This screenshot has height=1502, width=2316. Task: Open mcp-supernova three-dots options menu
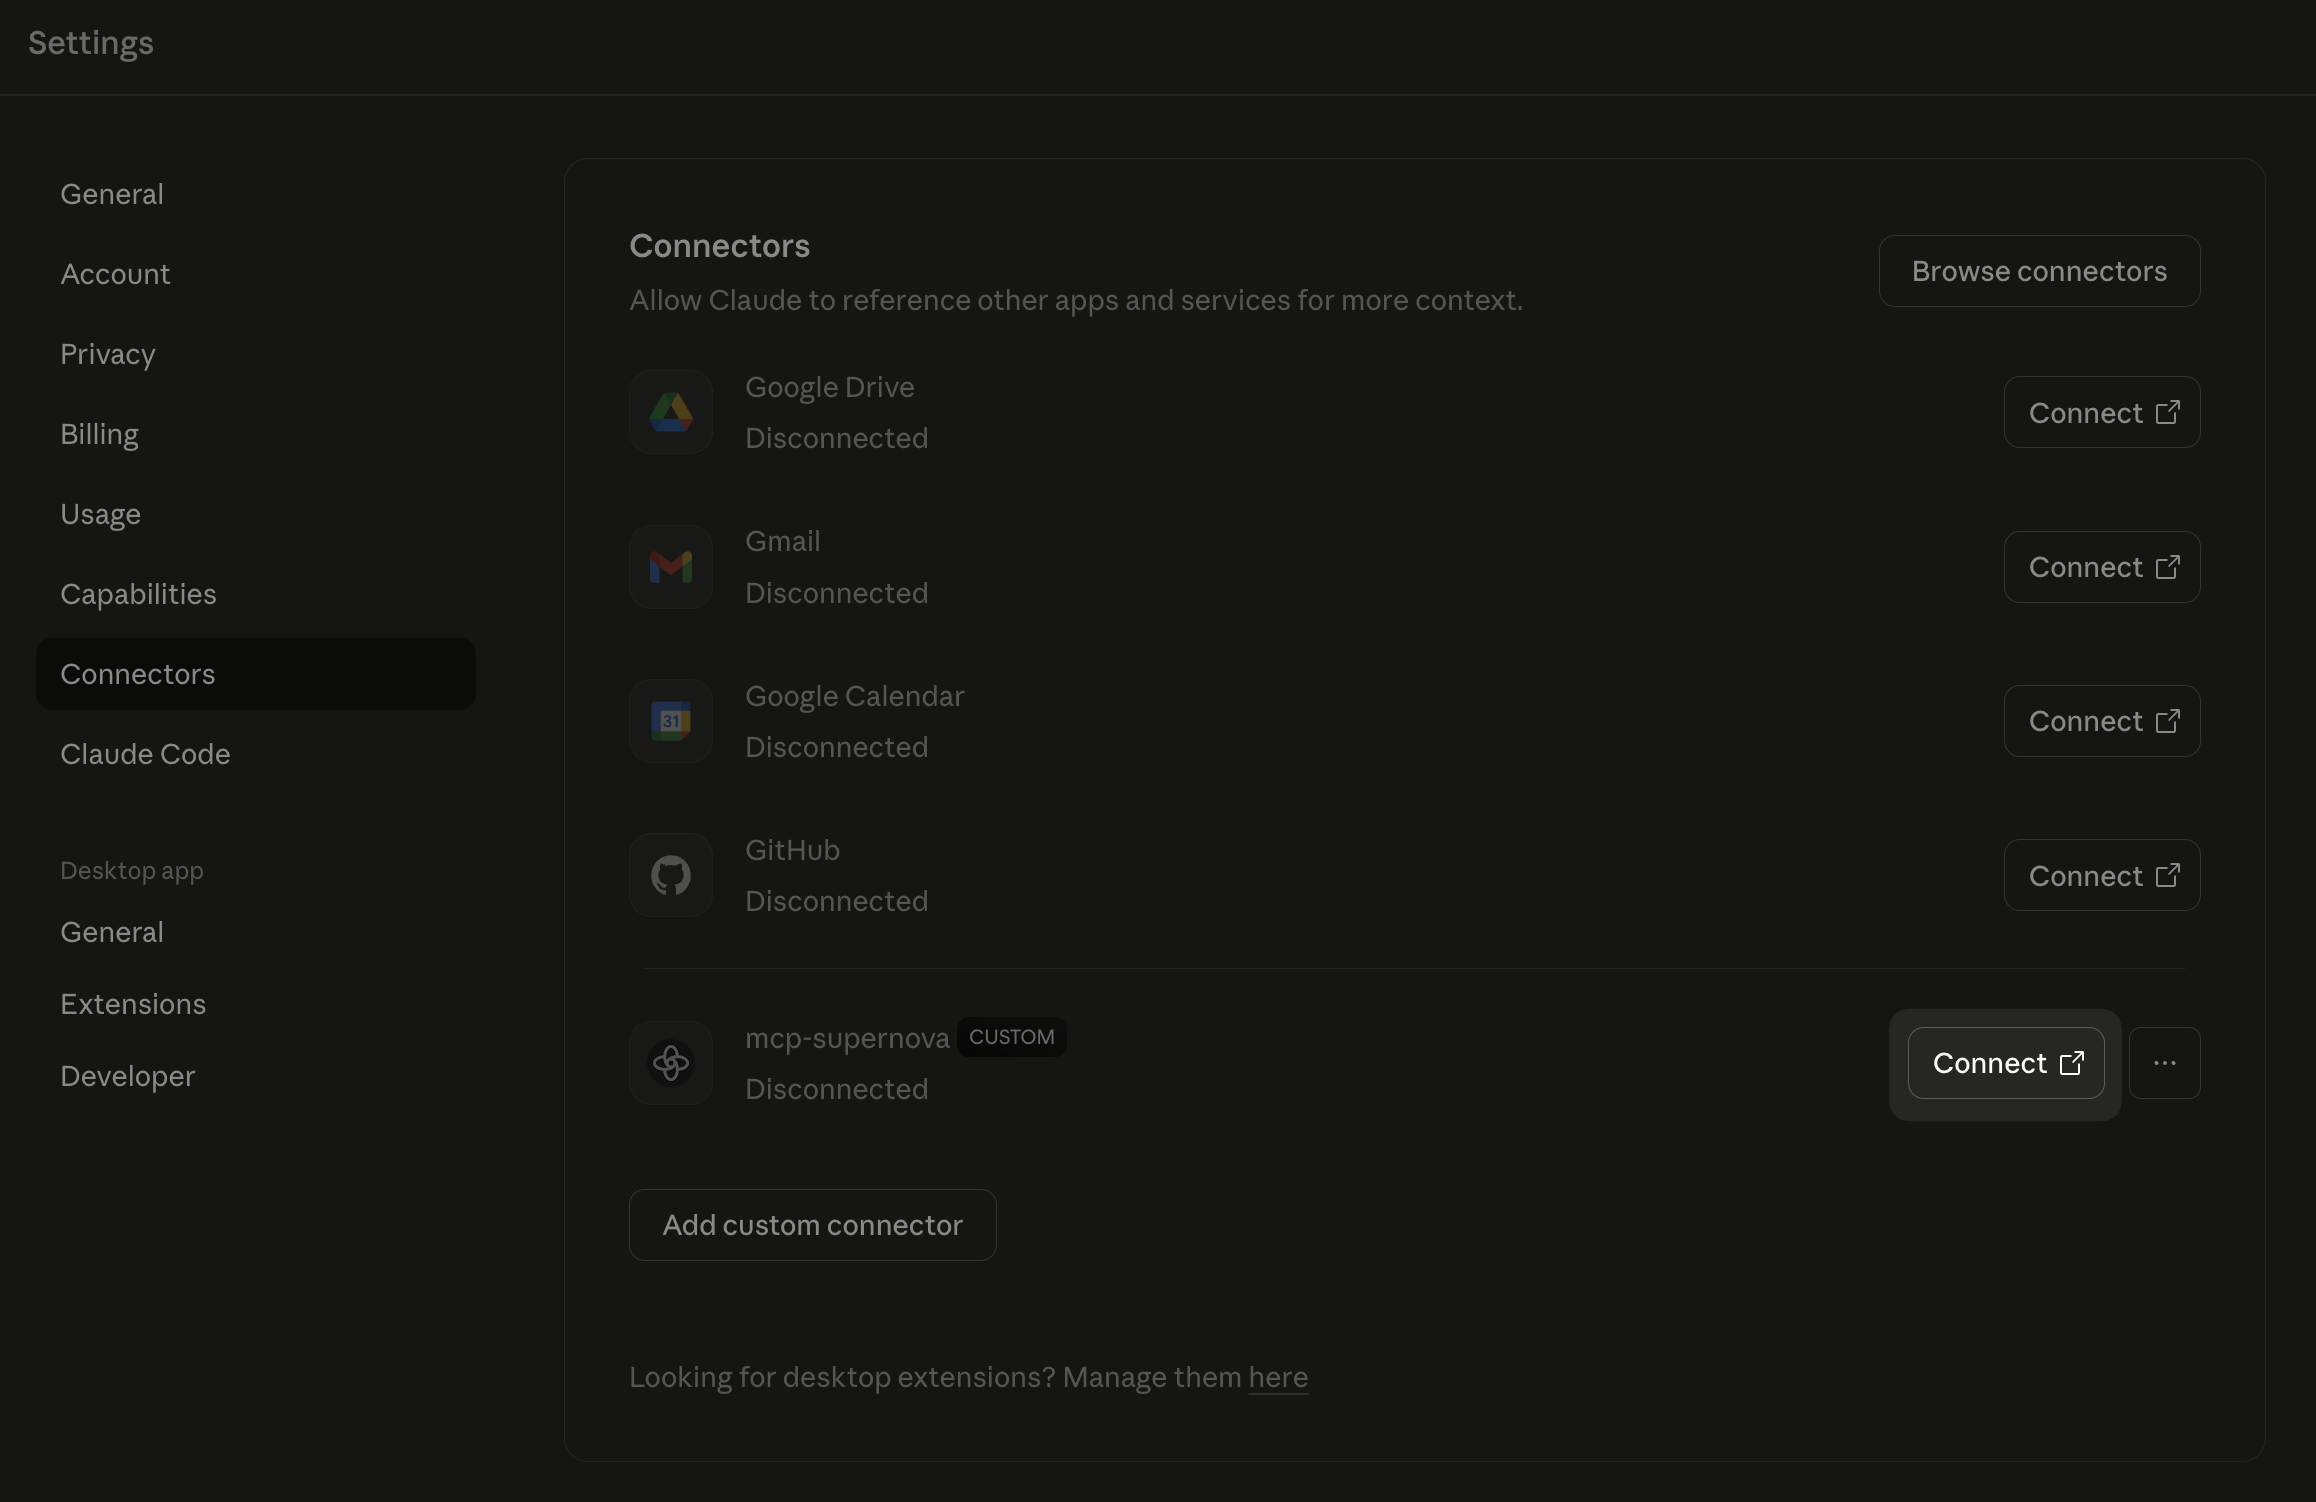pos(2164,1063)
